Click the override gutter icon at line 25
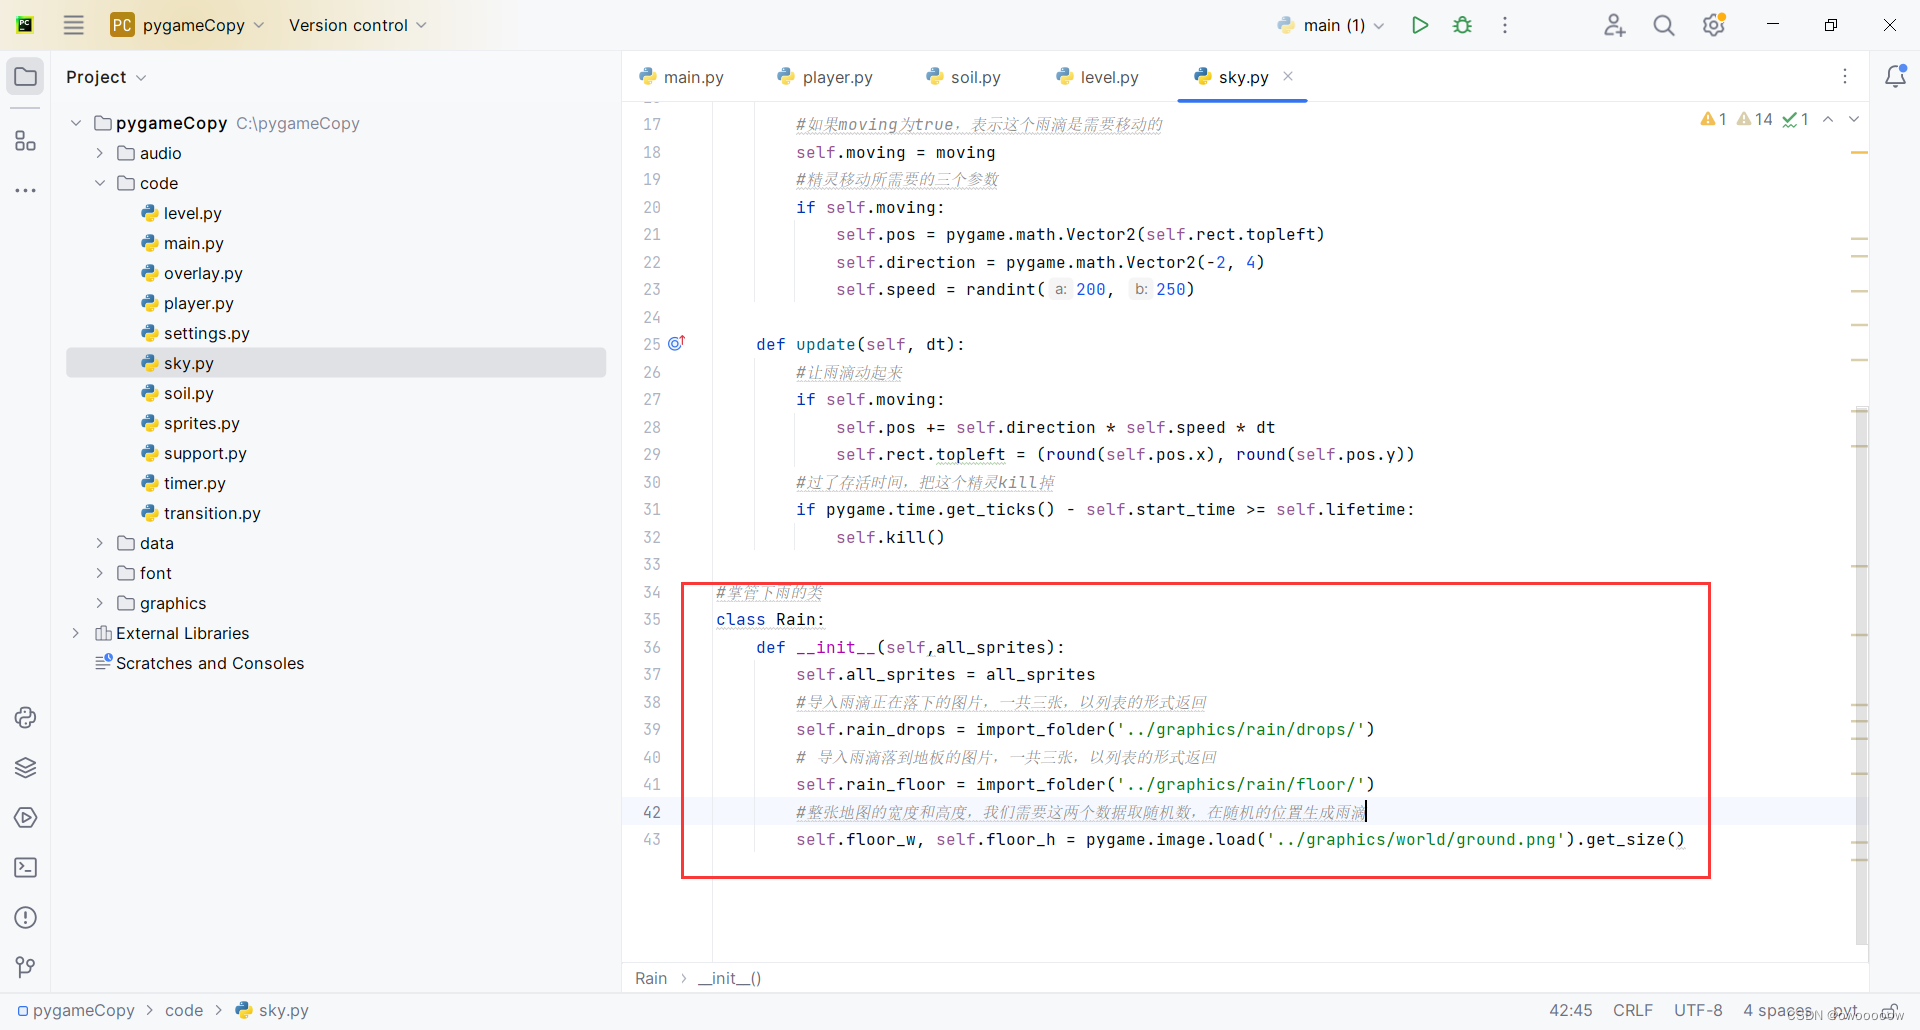The image size is (1920, 1030). point(677,343)
